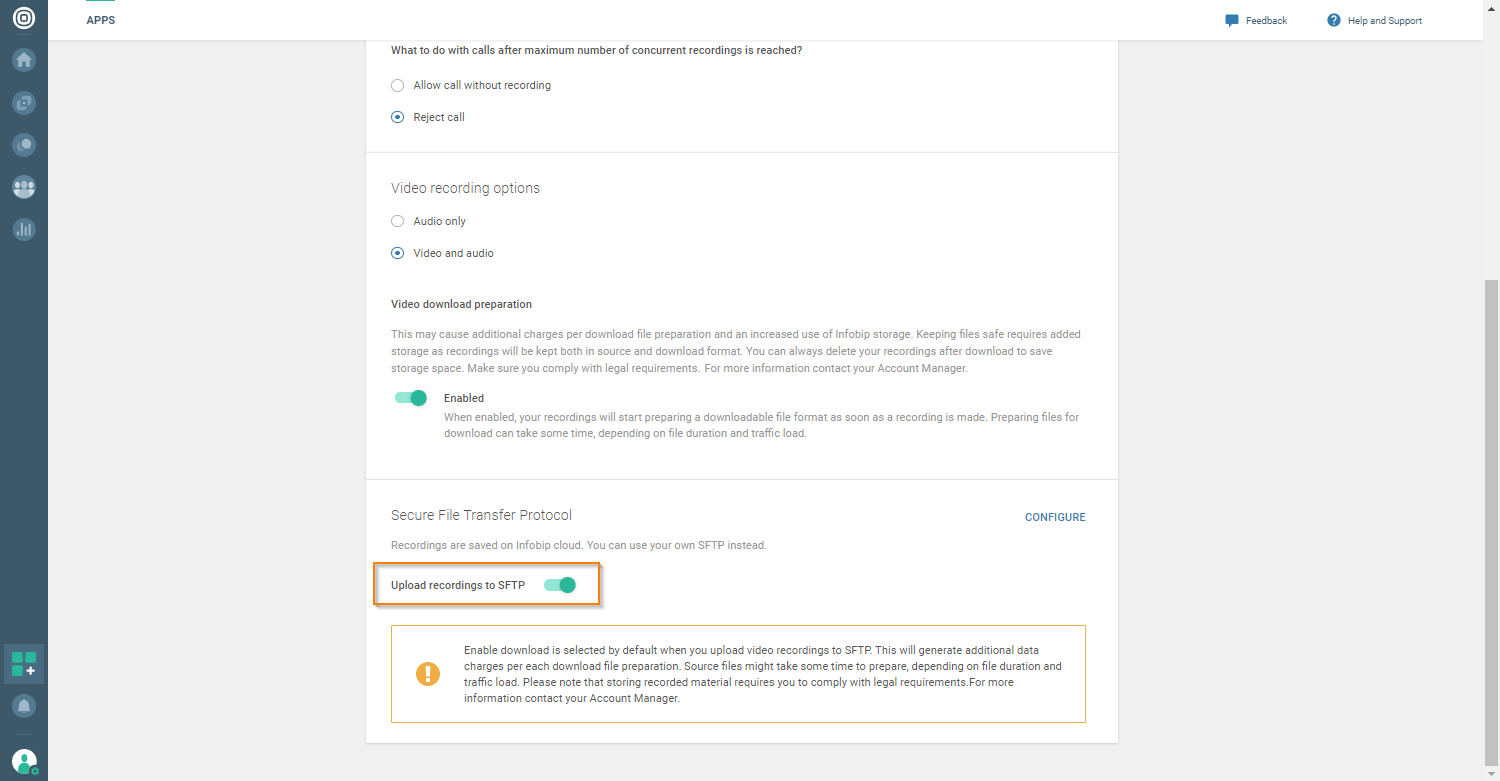This screenshot has height=781, width=1500.
Task: Click the CONFIGURE link for SFTP
Action: (x=1055, y=518)
